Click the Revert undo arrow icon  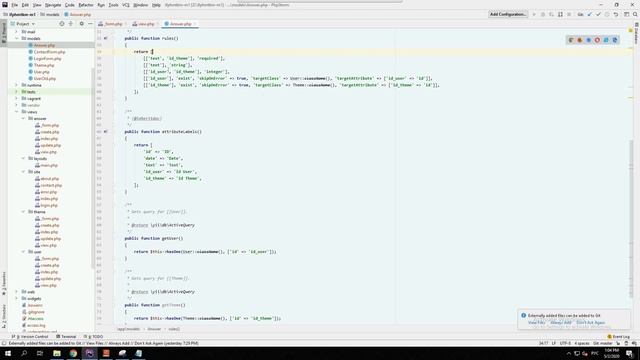point(616,14)
